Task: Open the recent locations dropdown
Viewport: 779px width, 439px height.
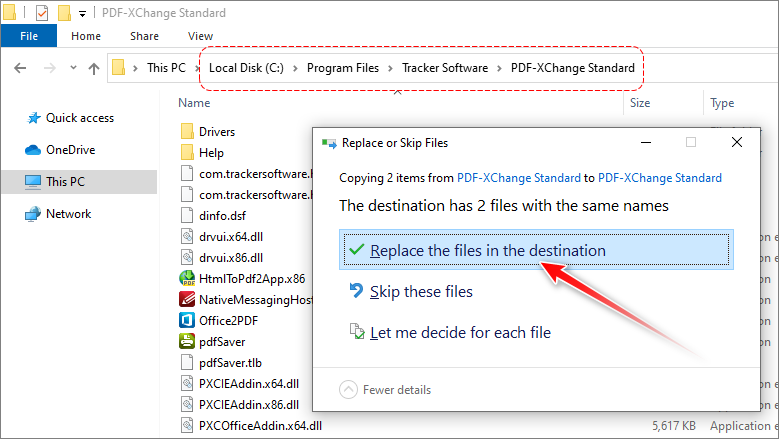Action: (x=73, y=67)
